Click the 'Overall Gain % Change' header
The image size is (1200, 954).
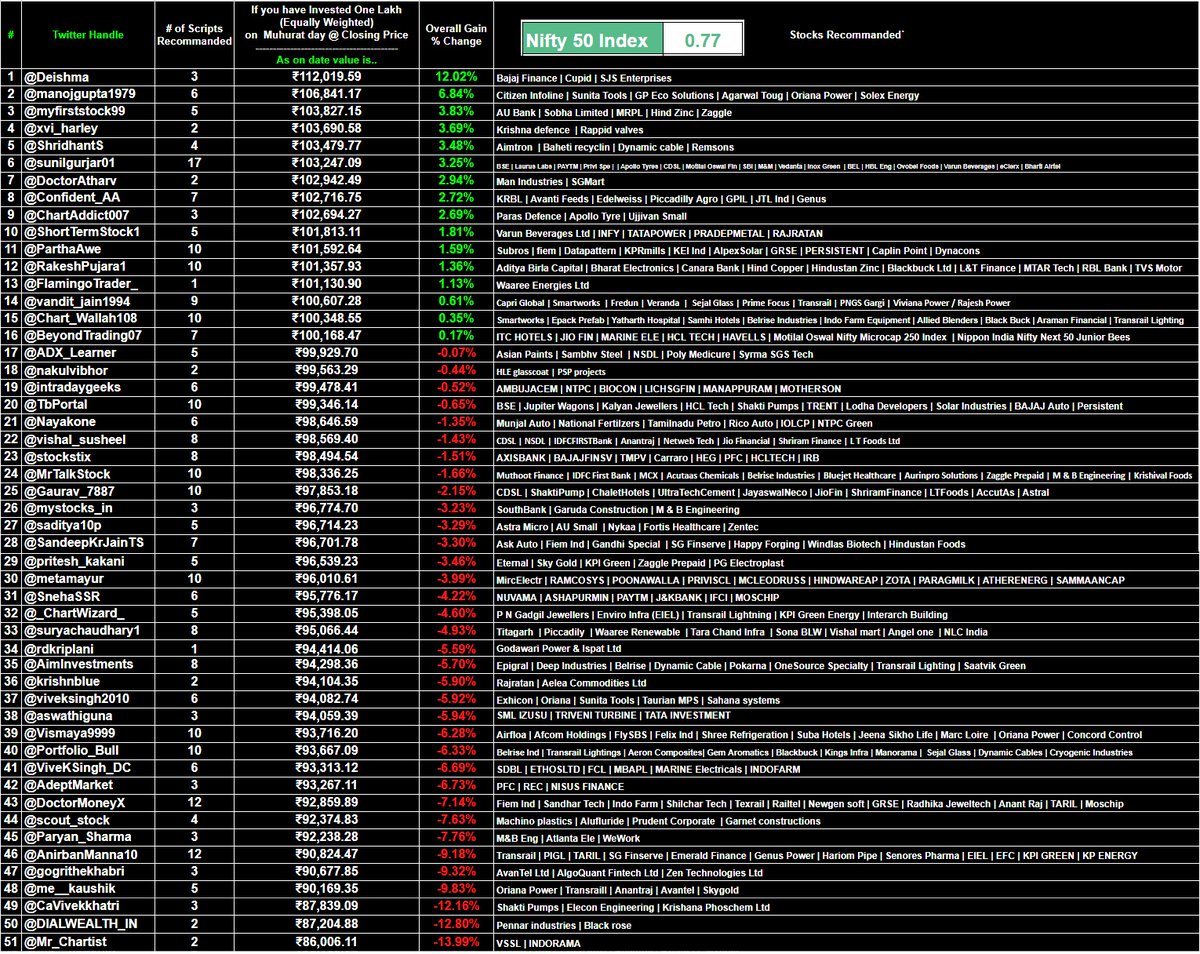coord(455,35)
